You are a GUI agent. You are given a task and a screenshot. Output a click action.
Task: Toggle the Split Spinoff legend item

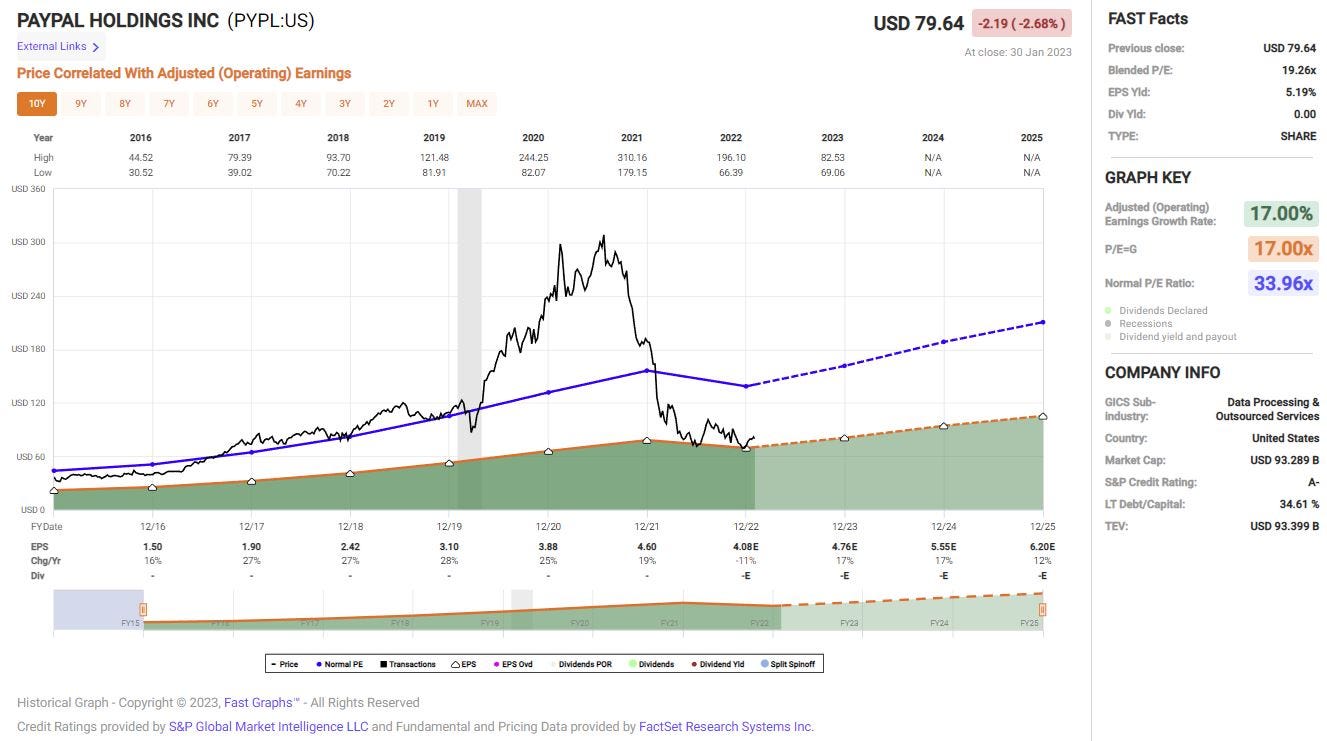click(788, 664)
